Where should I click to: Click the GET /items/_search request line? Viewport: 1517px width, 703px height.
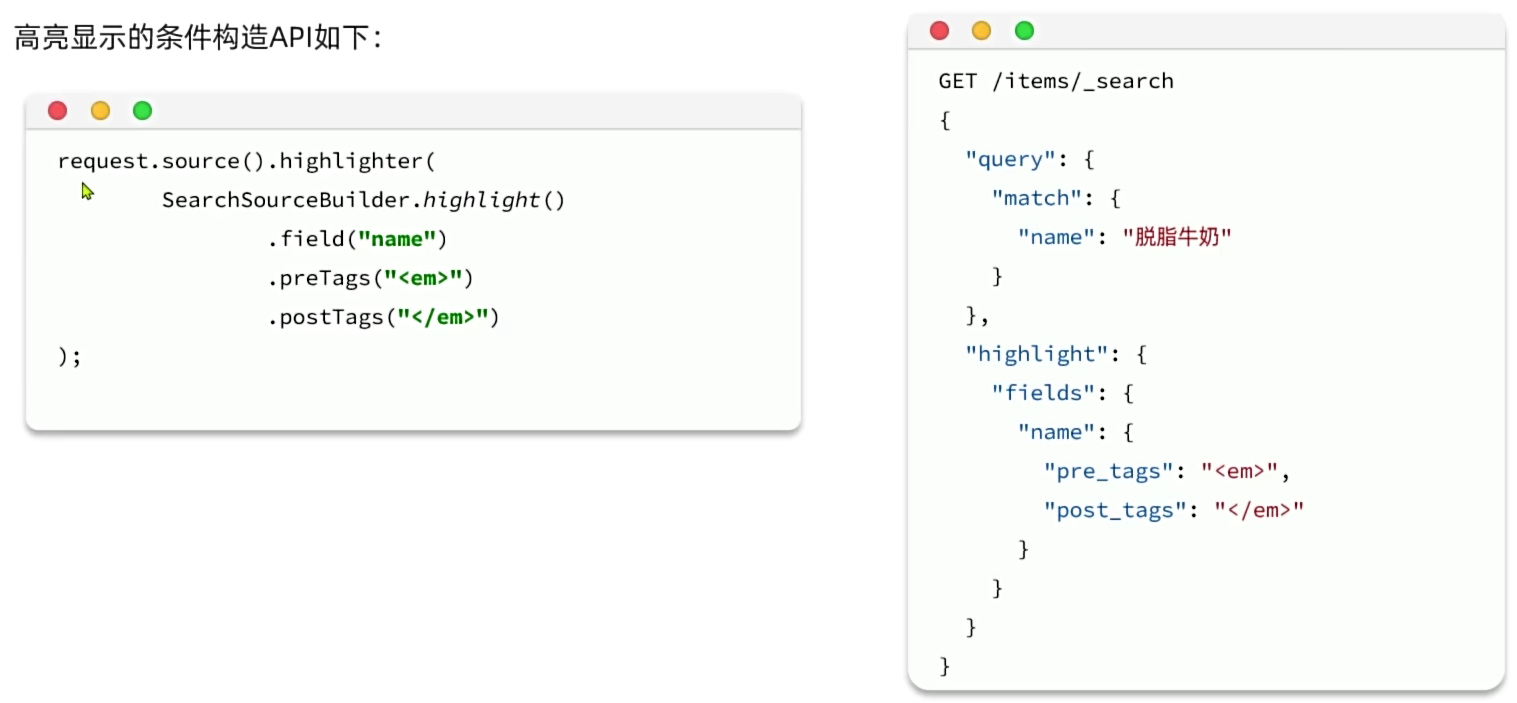(1055, 81)
